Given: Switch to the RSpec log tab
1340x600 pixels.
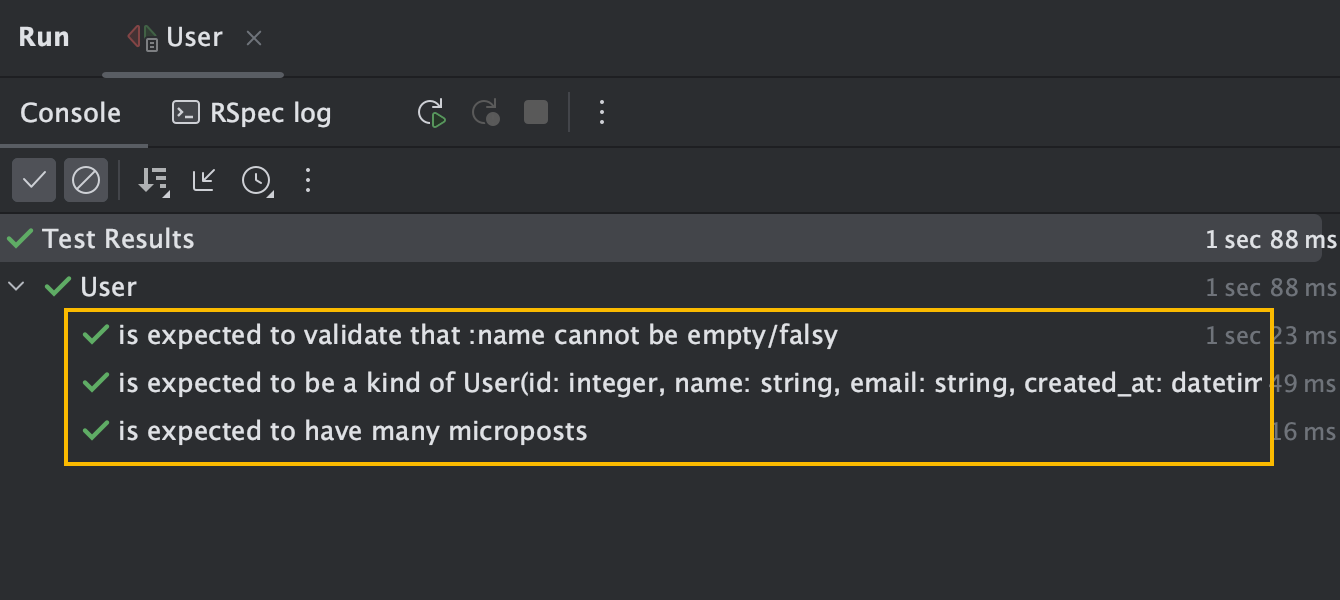Looking at the screenshot, I should [252, 113].
